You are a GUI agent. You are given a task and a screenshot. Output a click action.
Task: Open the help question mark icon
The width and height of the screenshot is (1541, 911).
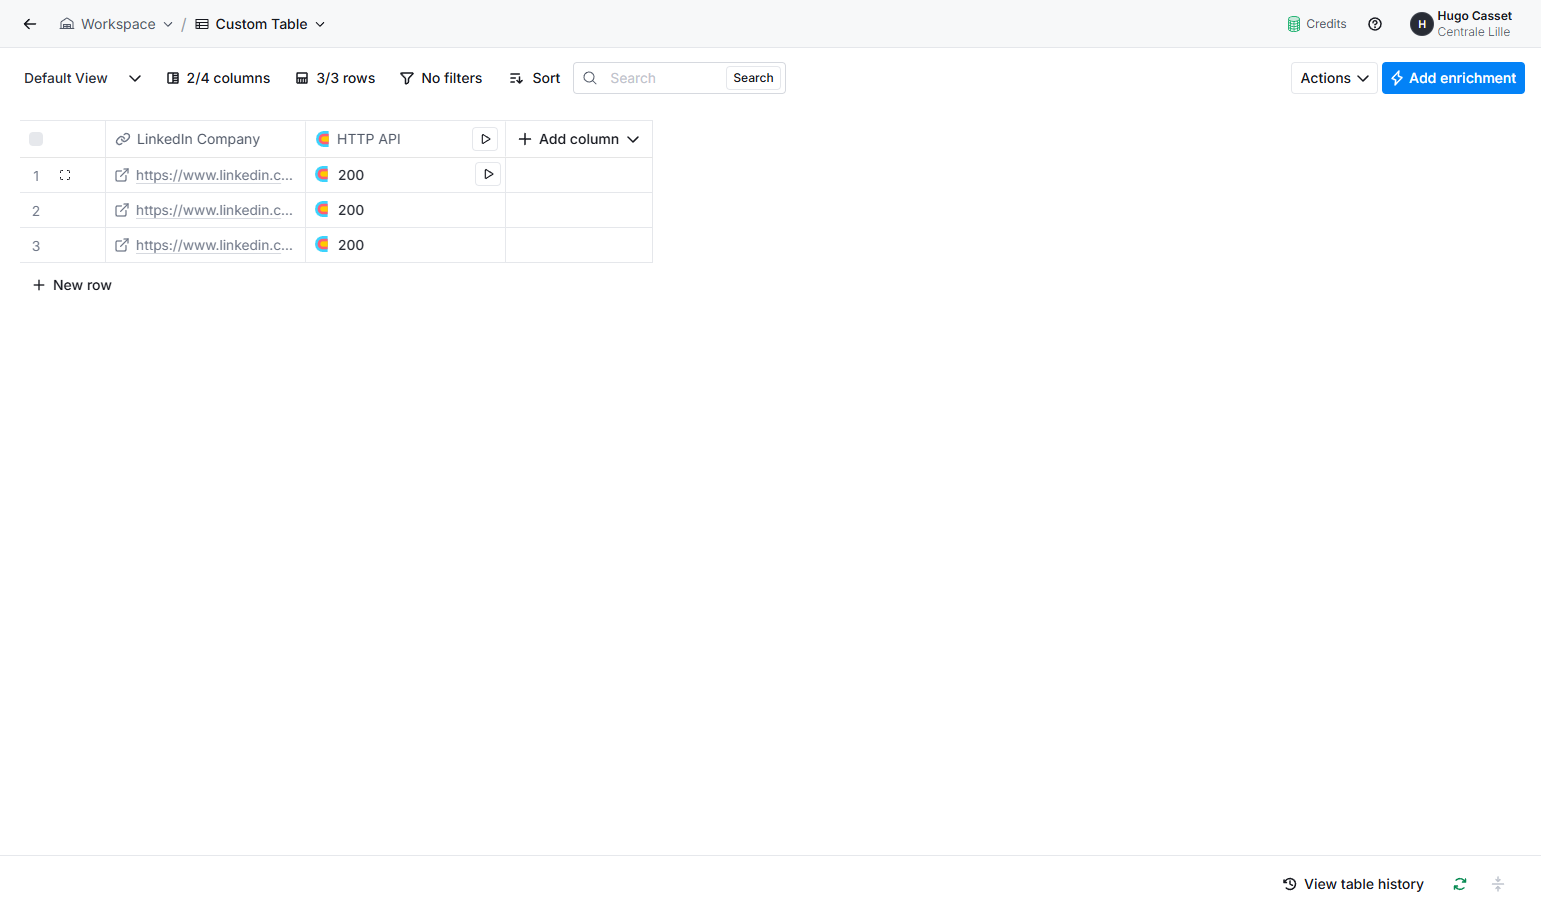click(1375, 24)
